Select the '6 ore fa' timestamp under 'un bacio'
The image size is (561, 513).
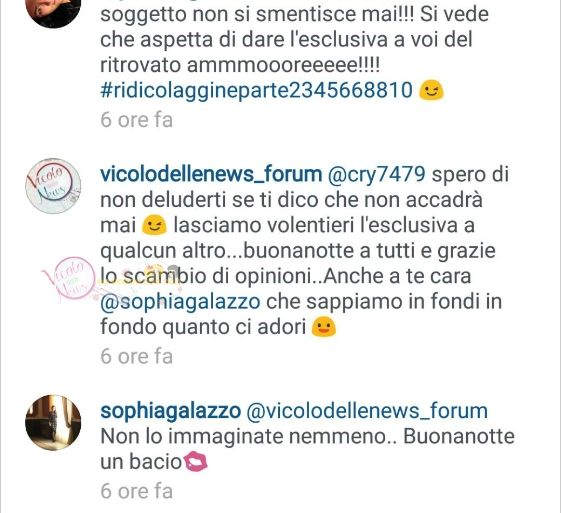[137, 491]
